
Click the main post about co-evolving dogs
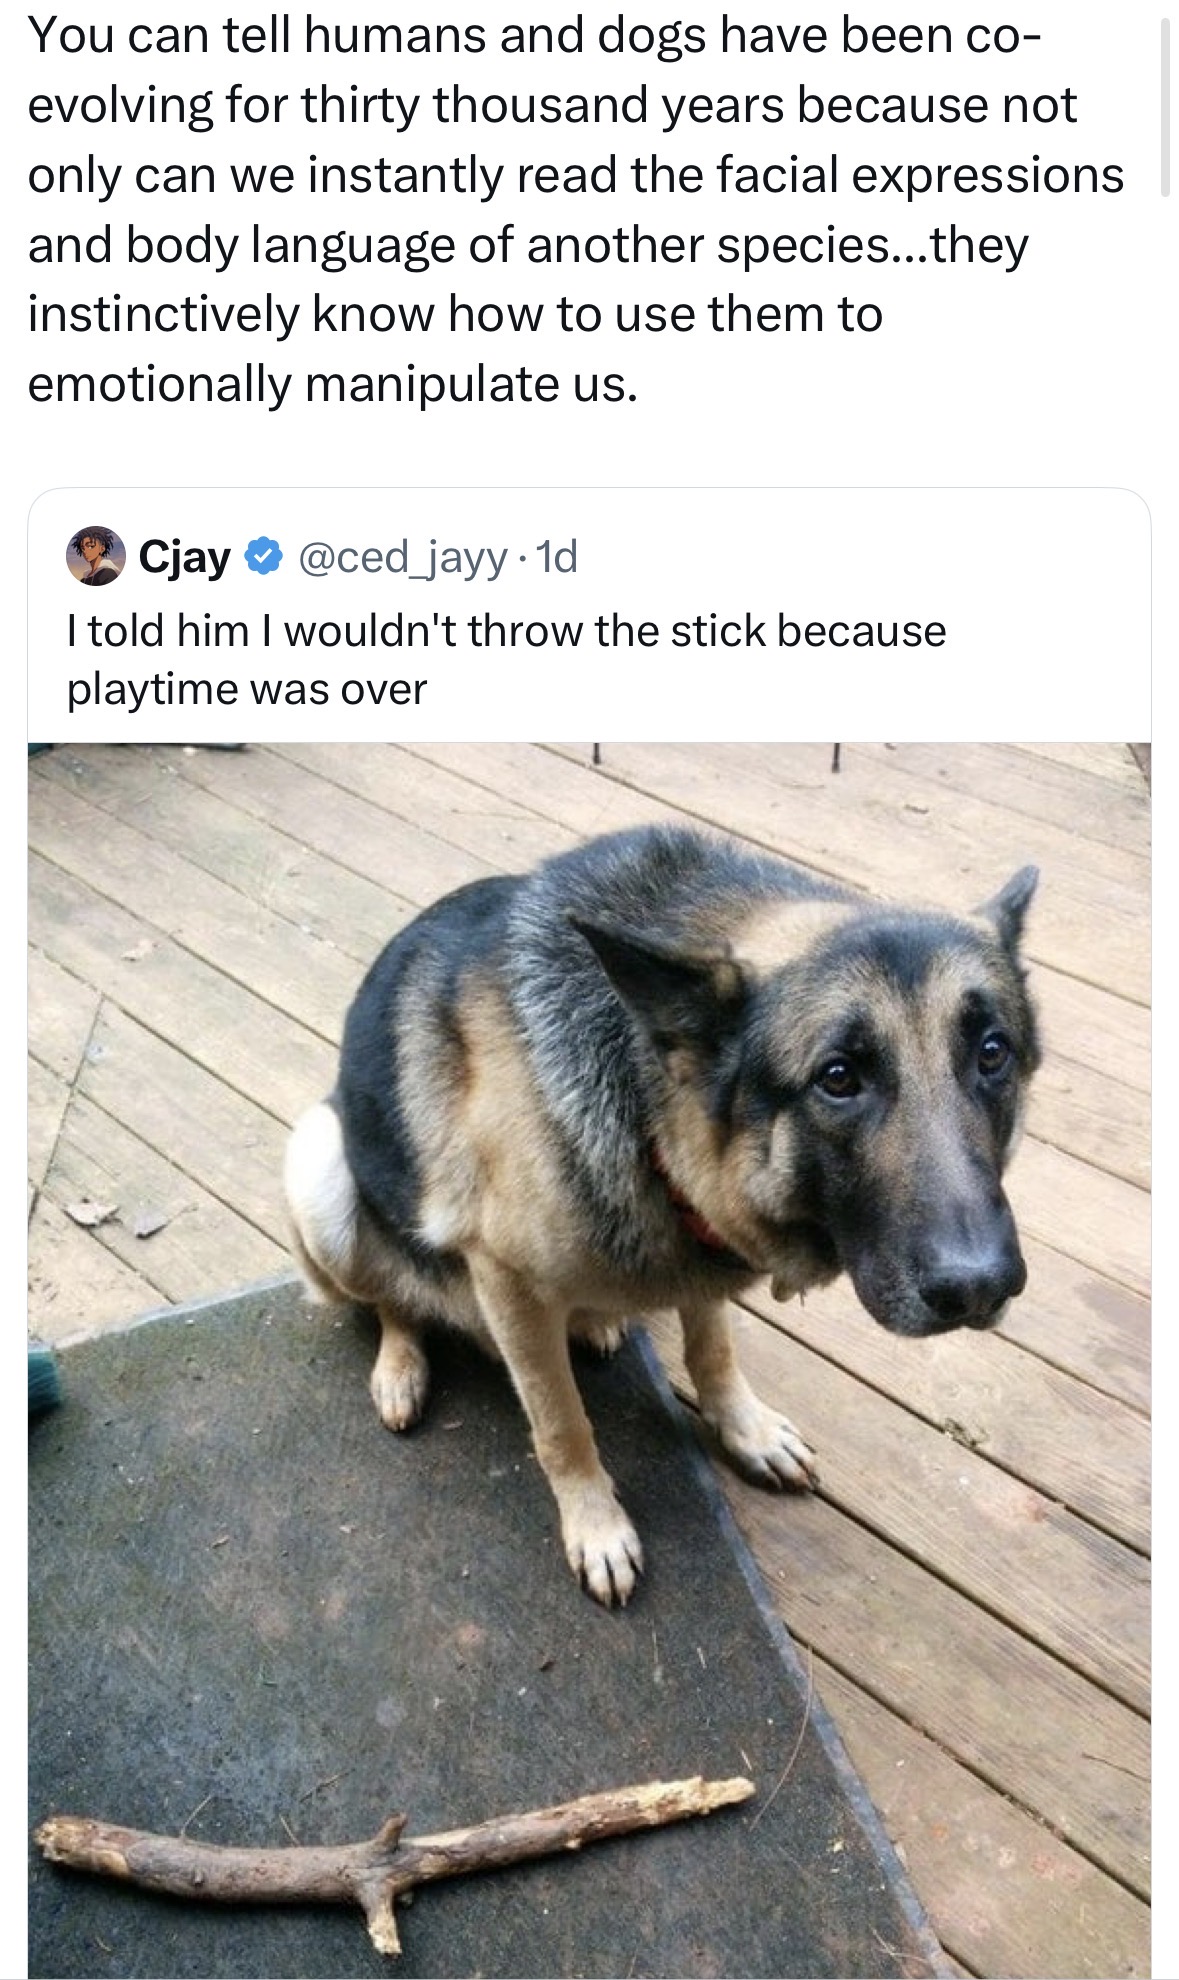click(575, 210)
